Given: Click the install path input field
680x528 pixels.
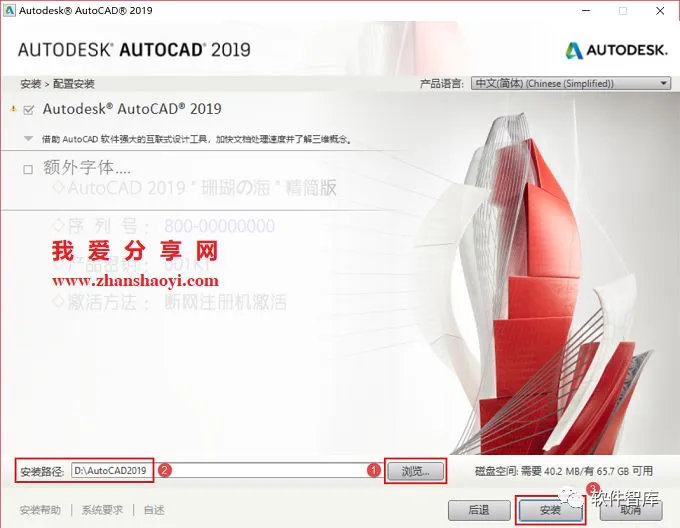Looking at the screenshot, I should (x=227, y=470).
